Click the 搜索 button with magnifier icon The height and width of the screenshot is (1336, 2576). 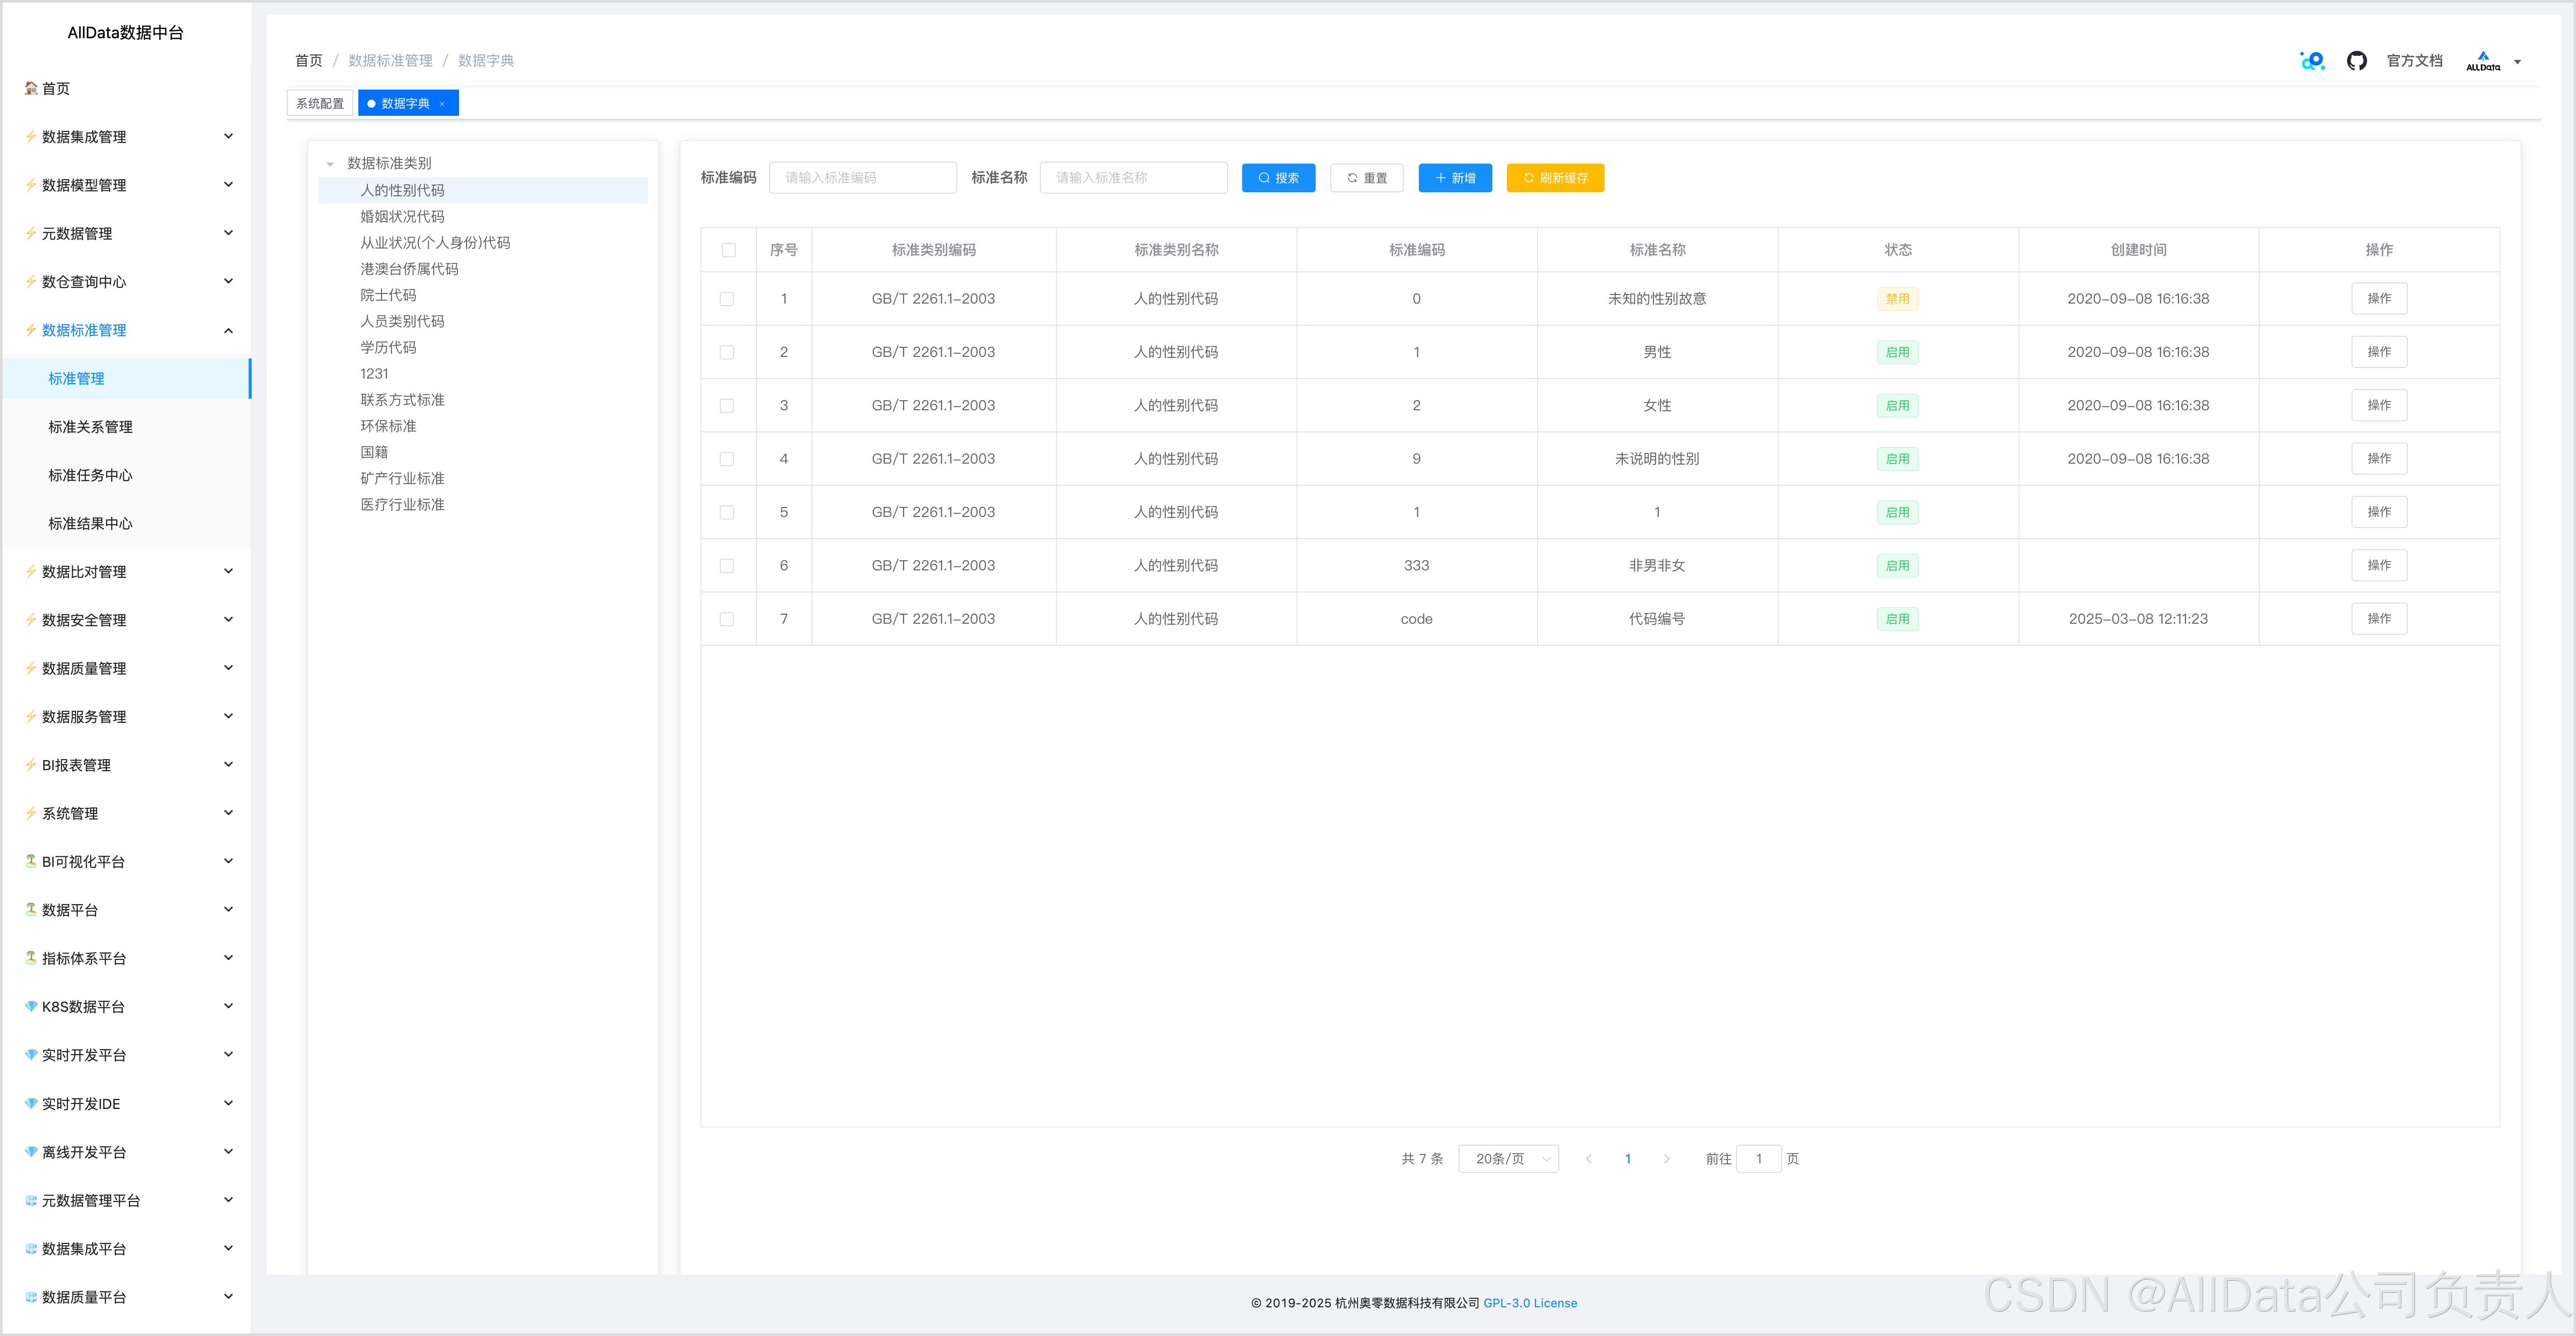(x=1278, y=178)
